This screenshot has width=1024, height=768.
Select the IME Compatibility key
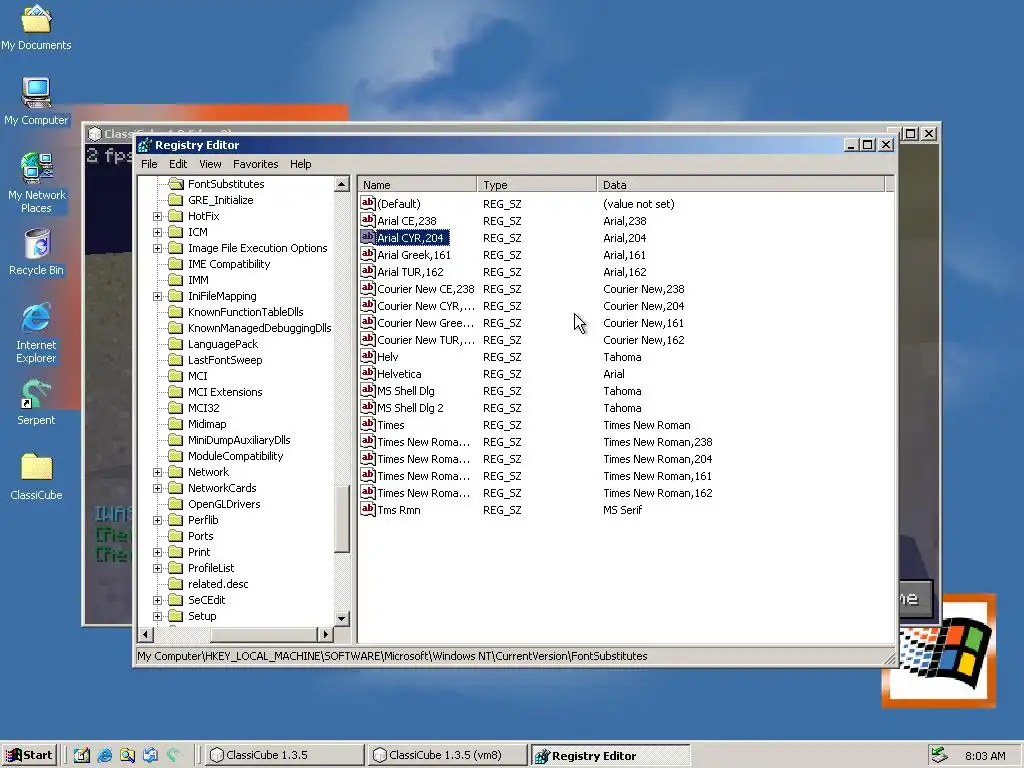click(x=229, y=264)
